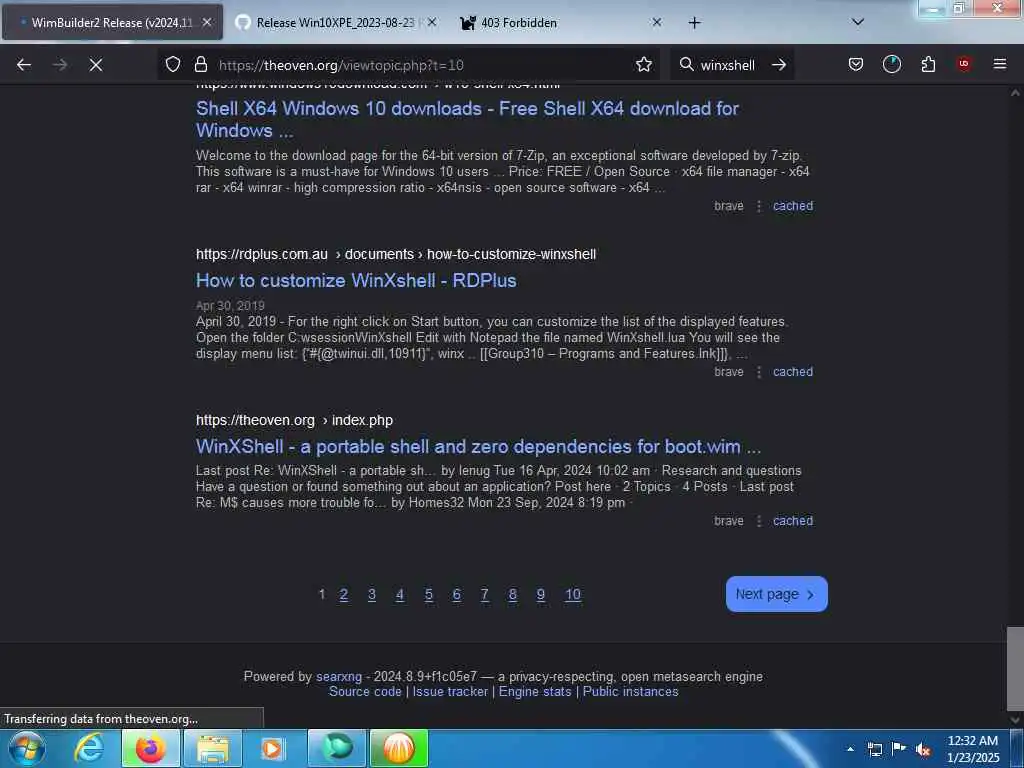Open the Issue tracker footer link
1024x768 pixels.
click(x=450, y=692)
